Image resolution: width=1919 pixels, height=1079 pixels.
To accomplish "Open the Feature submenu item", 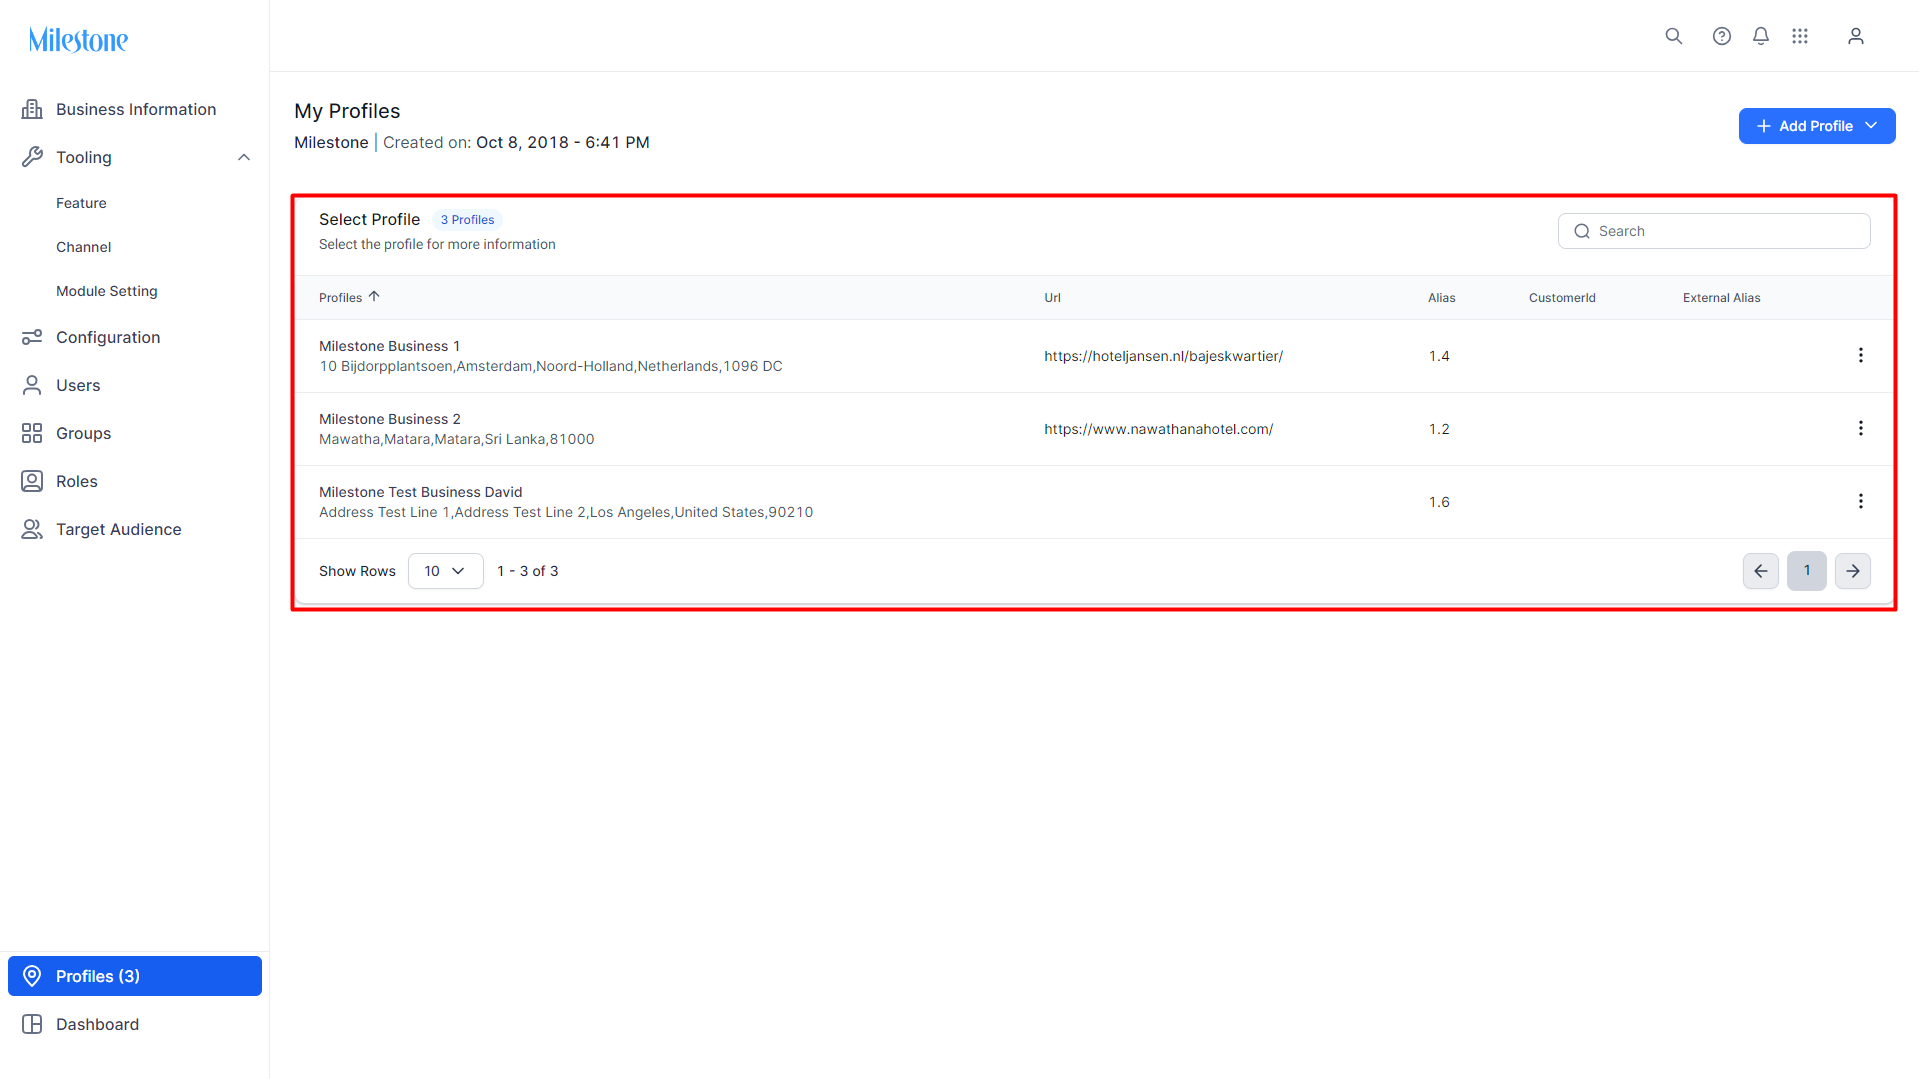I will click(x=81, y=203).
